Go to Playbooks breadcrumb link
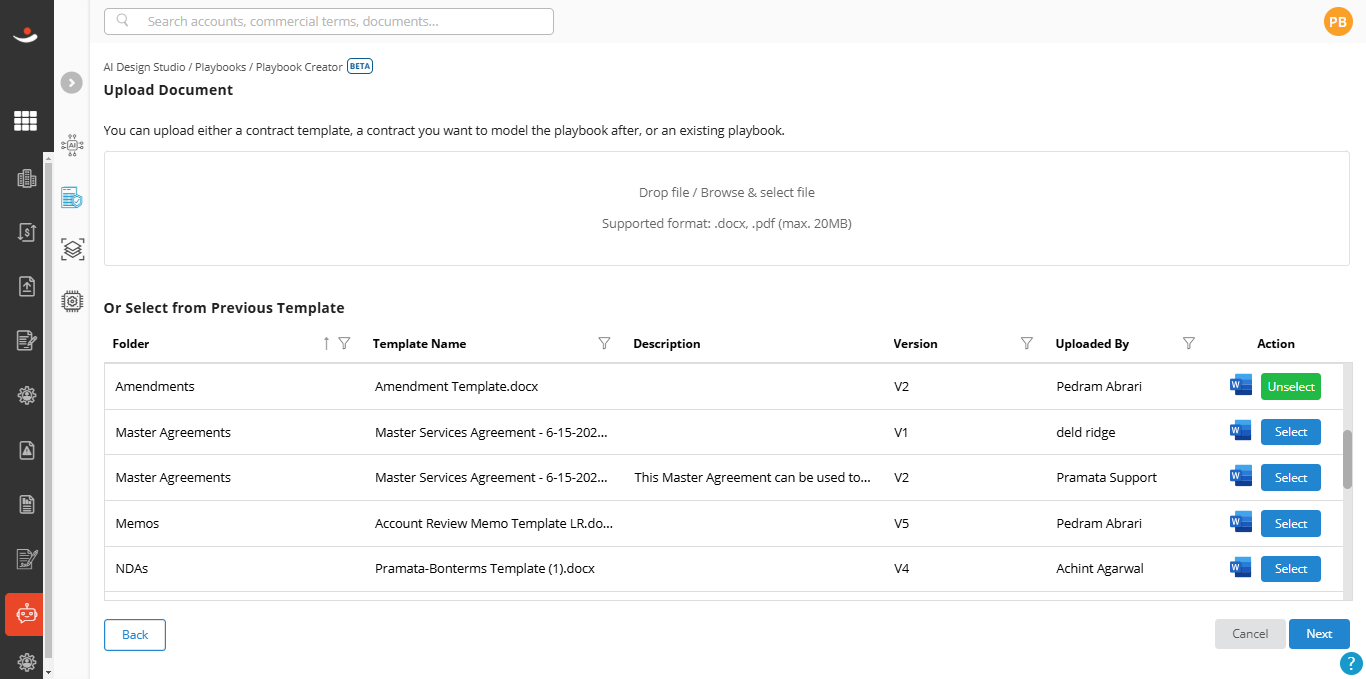The height and width of the screenshot is (679, 1366). [x=220, y=67]
